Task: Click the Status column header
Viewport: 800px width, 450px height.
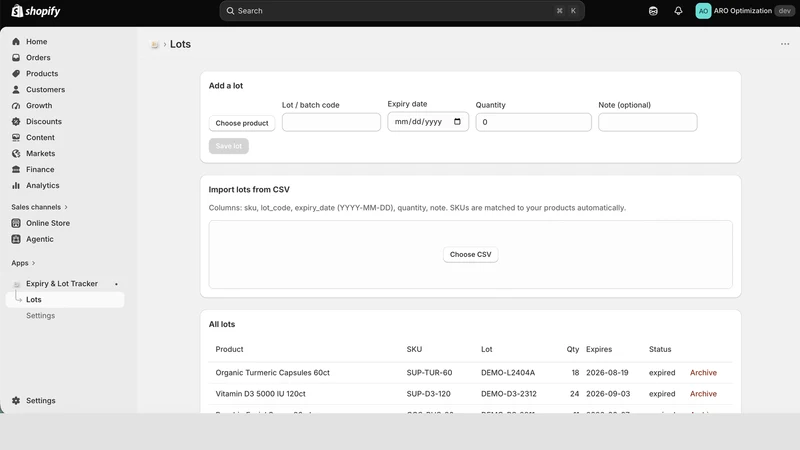Action: pyautogui.click(x=660, y=349)
